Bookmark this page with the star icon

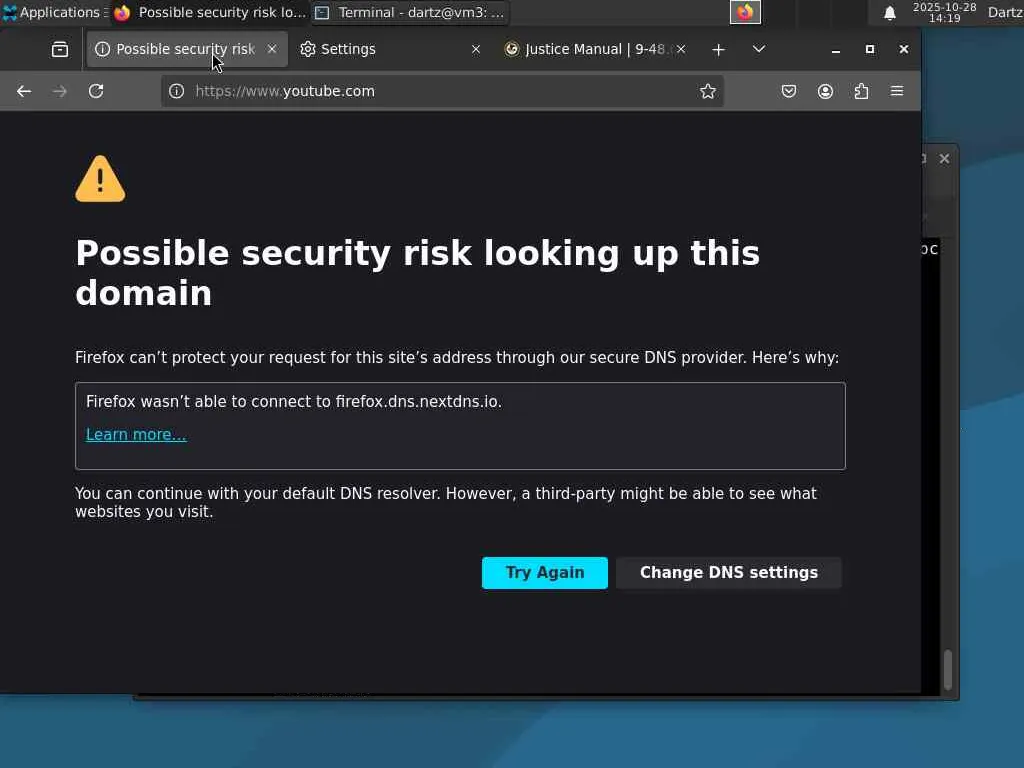pos(708,91)
